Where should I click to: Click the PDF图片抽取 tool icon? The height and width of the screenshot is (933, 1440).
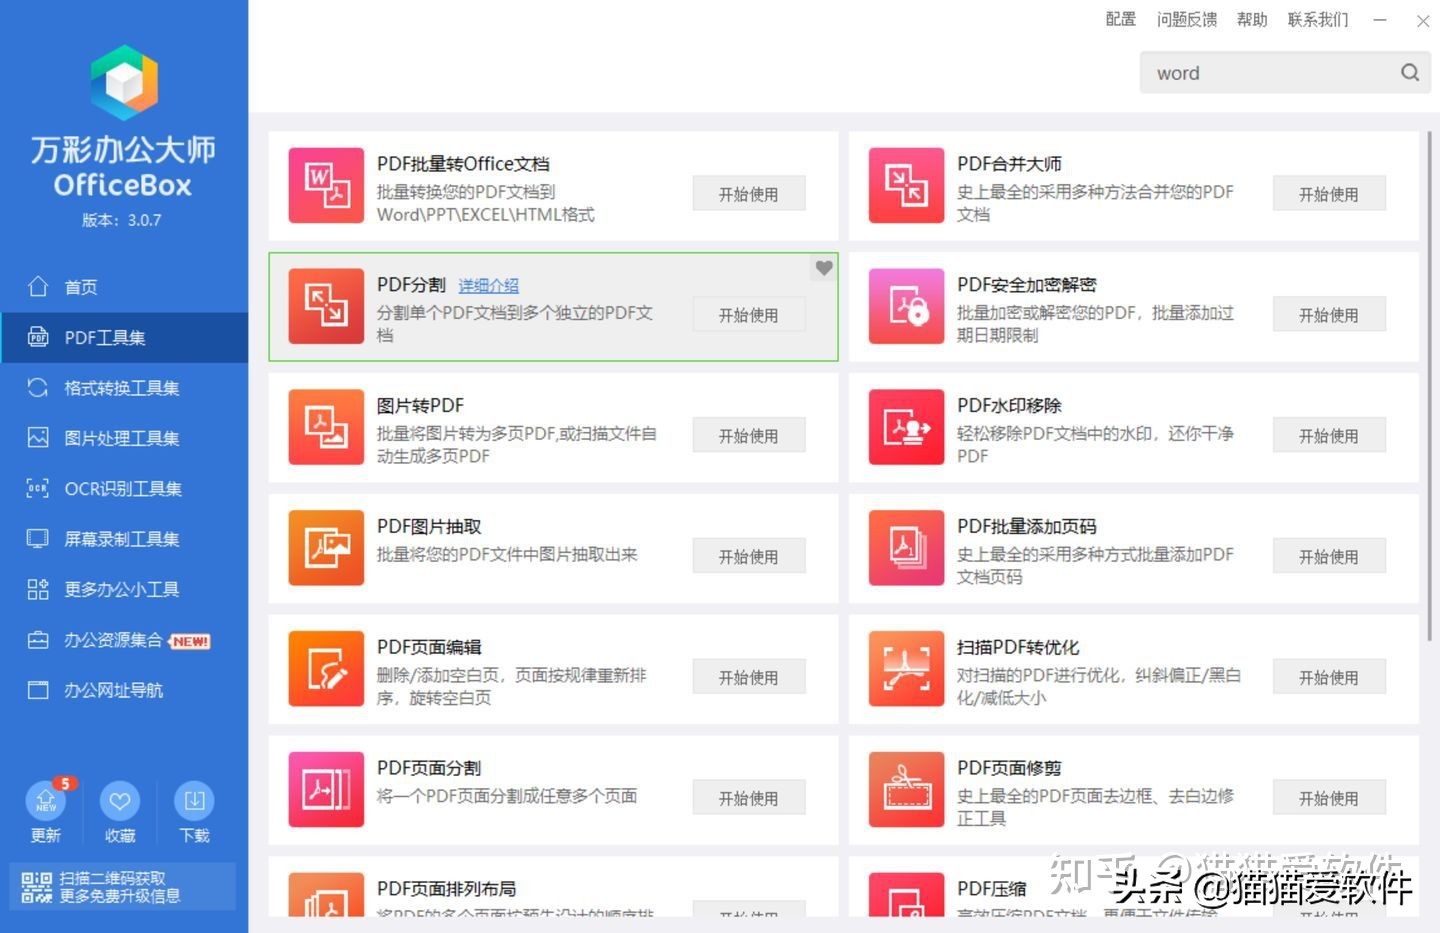tap(325, 548)
